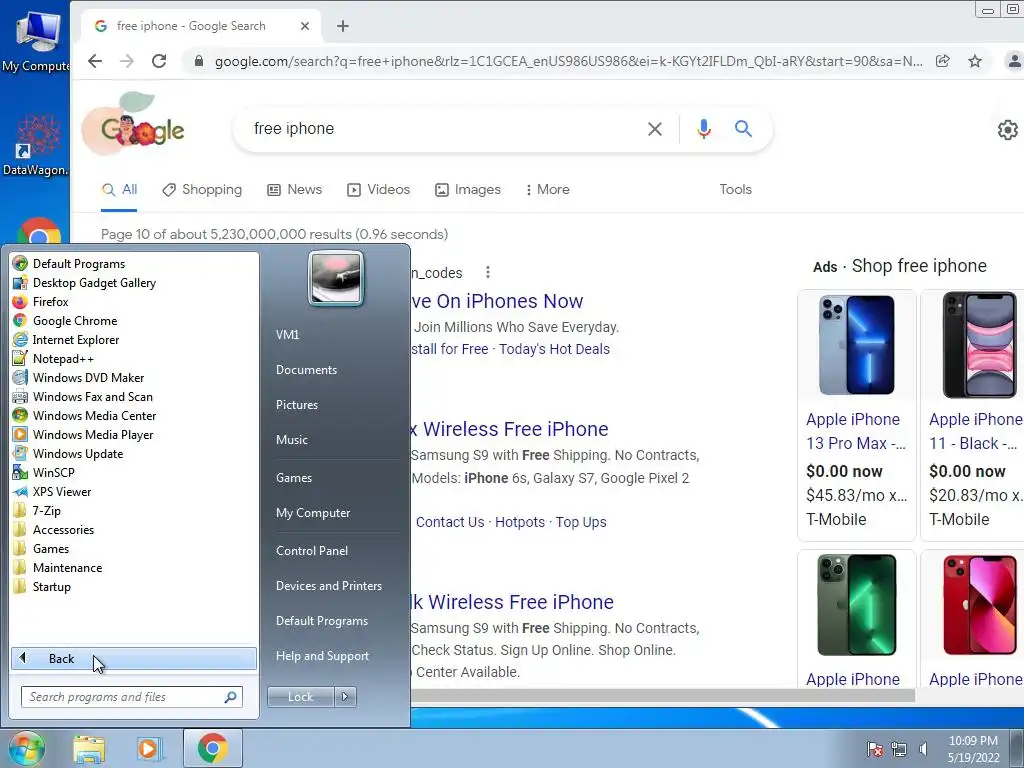Click the Chrome taskbar button
This screenshot has height=768, width=1024.
tap(213, 748)
